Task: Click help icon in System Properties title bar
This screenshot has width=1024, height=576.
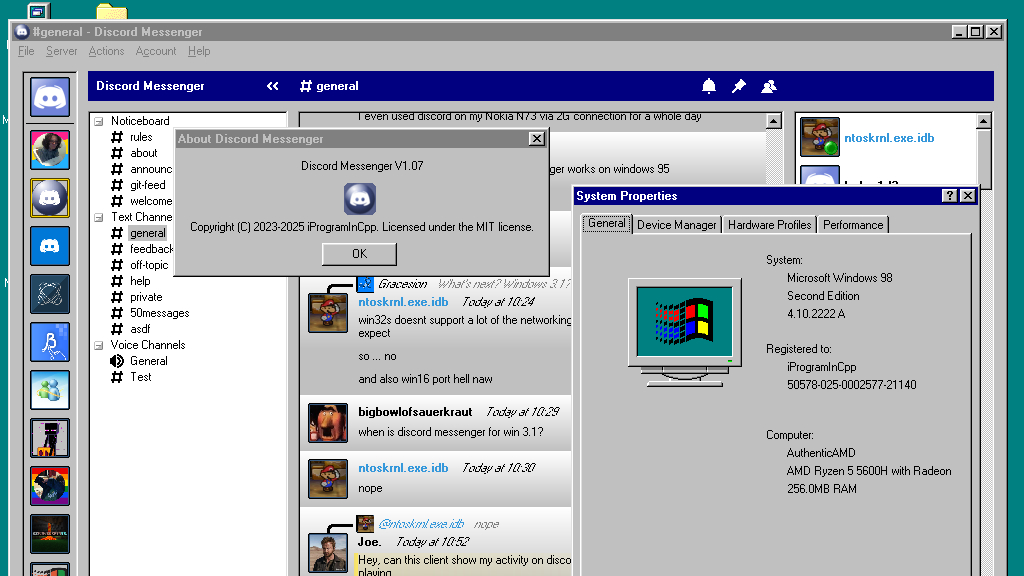Action: tap(950, 196)
